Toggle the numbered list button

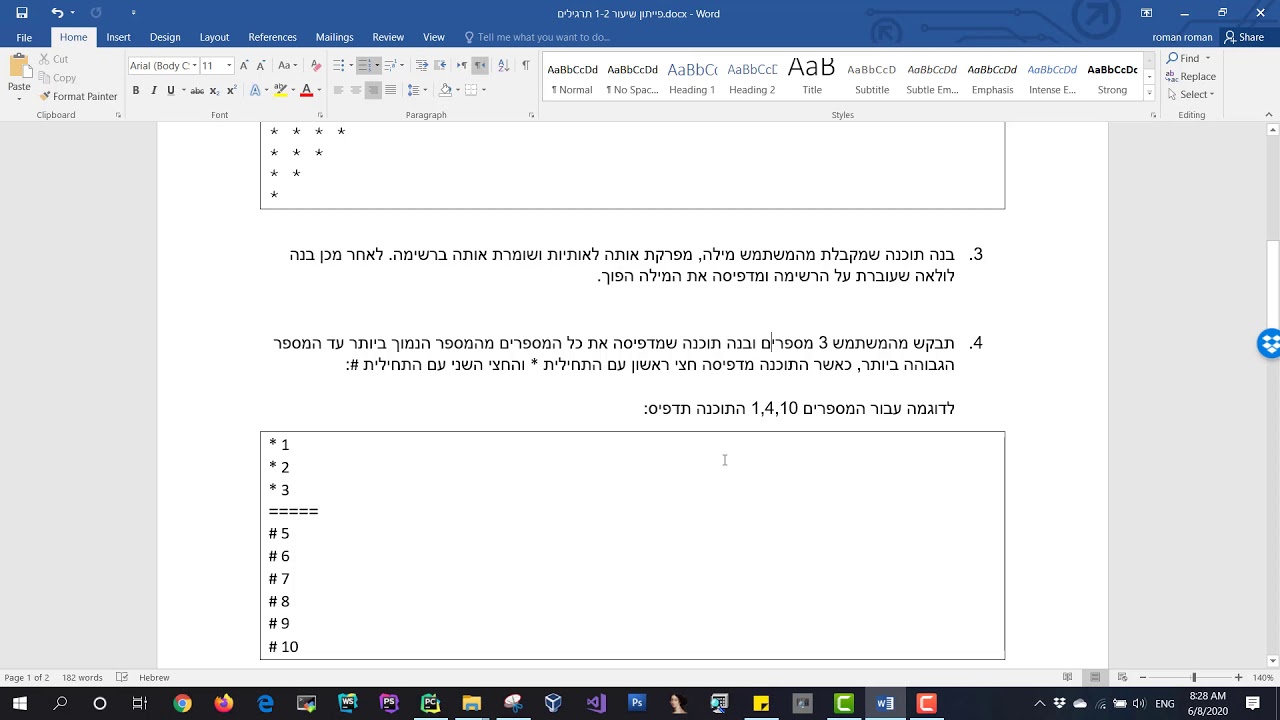point(364,65)
